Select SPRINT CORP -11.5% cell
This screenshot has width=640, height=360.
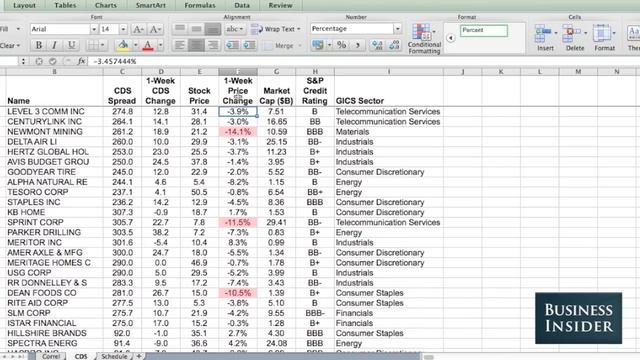coord(238,222)
